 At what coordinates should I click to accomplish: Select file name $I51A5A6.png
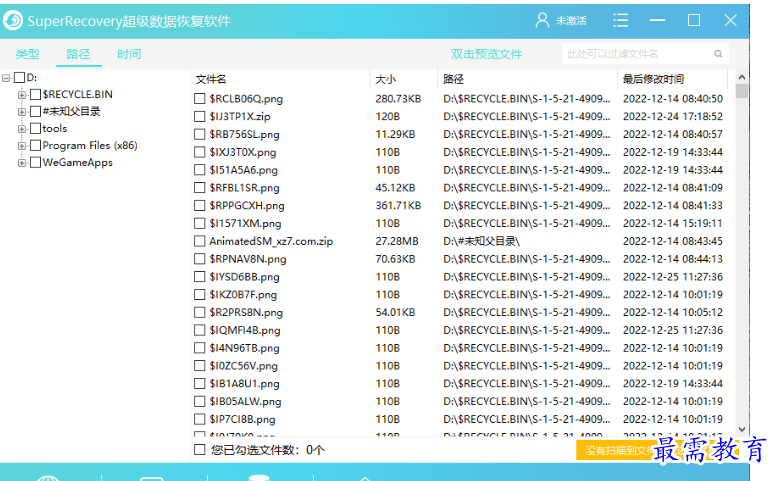[x=244, y=170]
